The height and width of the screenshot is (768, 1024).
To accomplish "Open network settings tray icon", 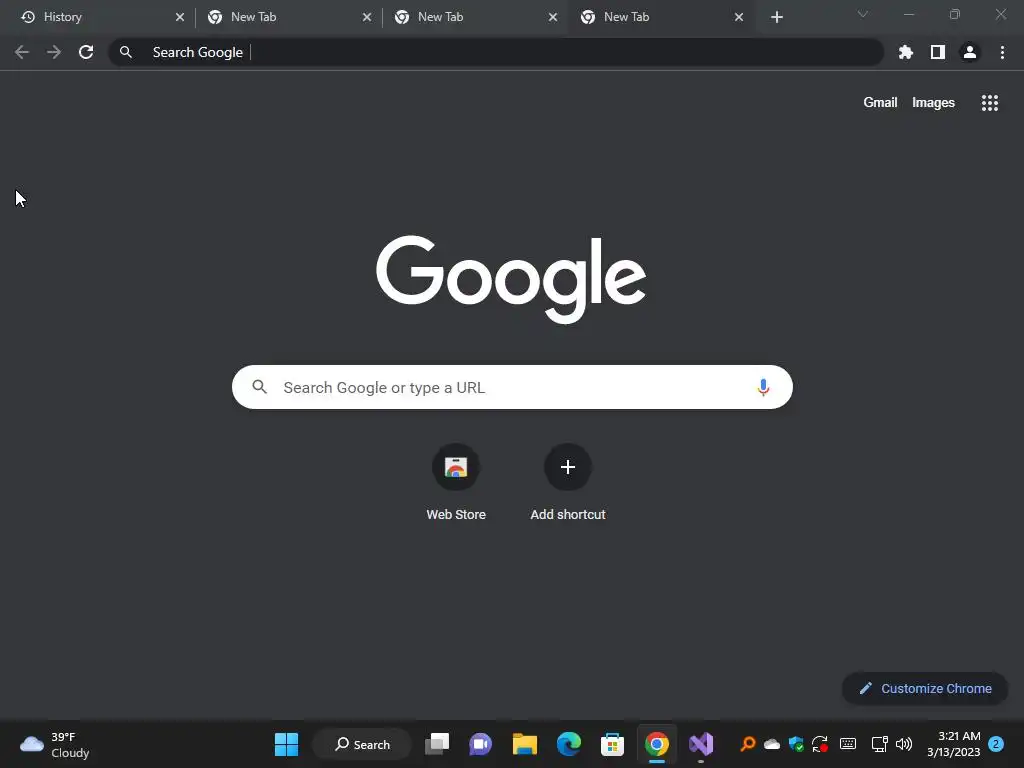I will coord(879,744).
